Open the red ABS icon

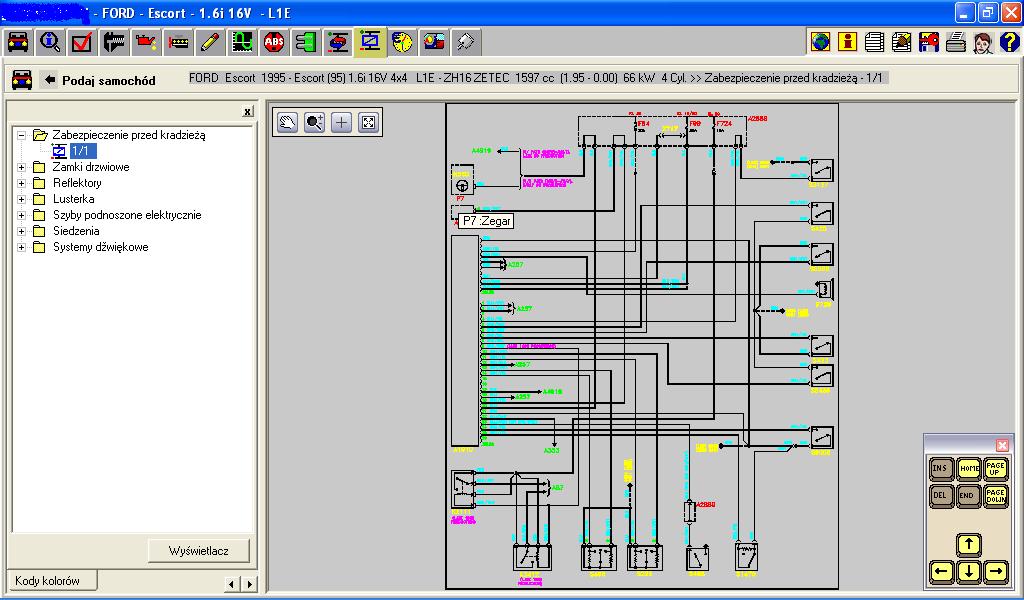tap(274, 42)
